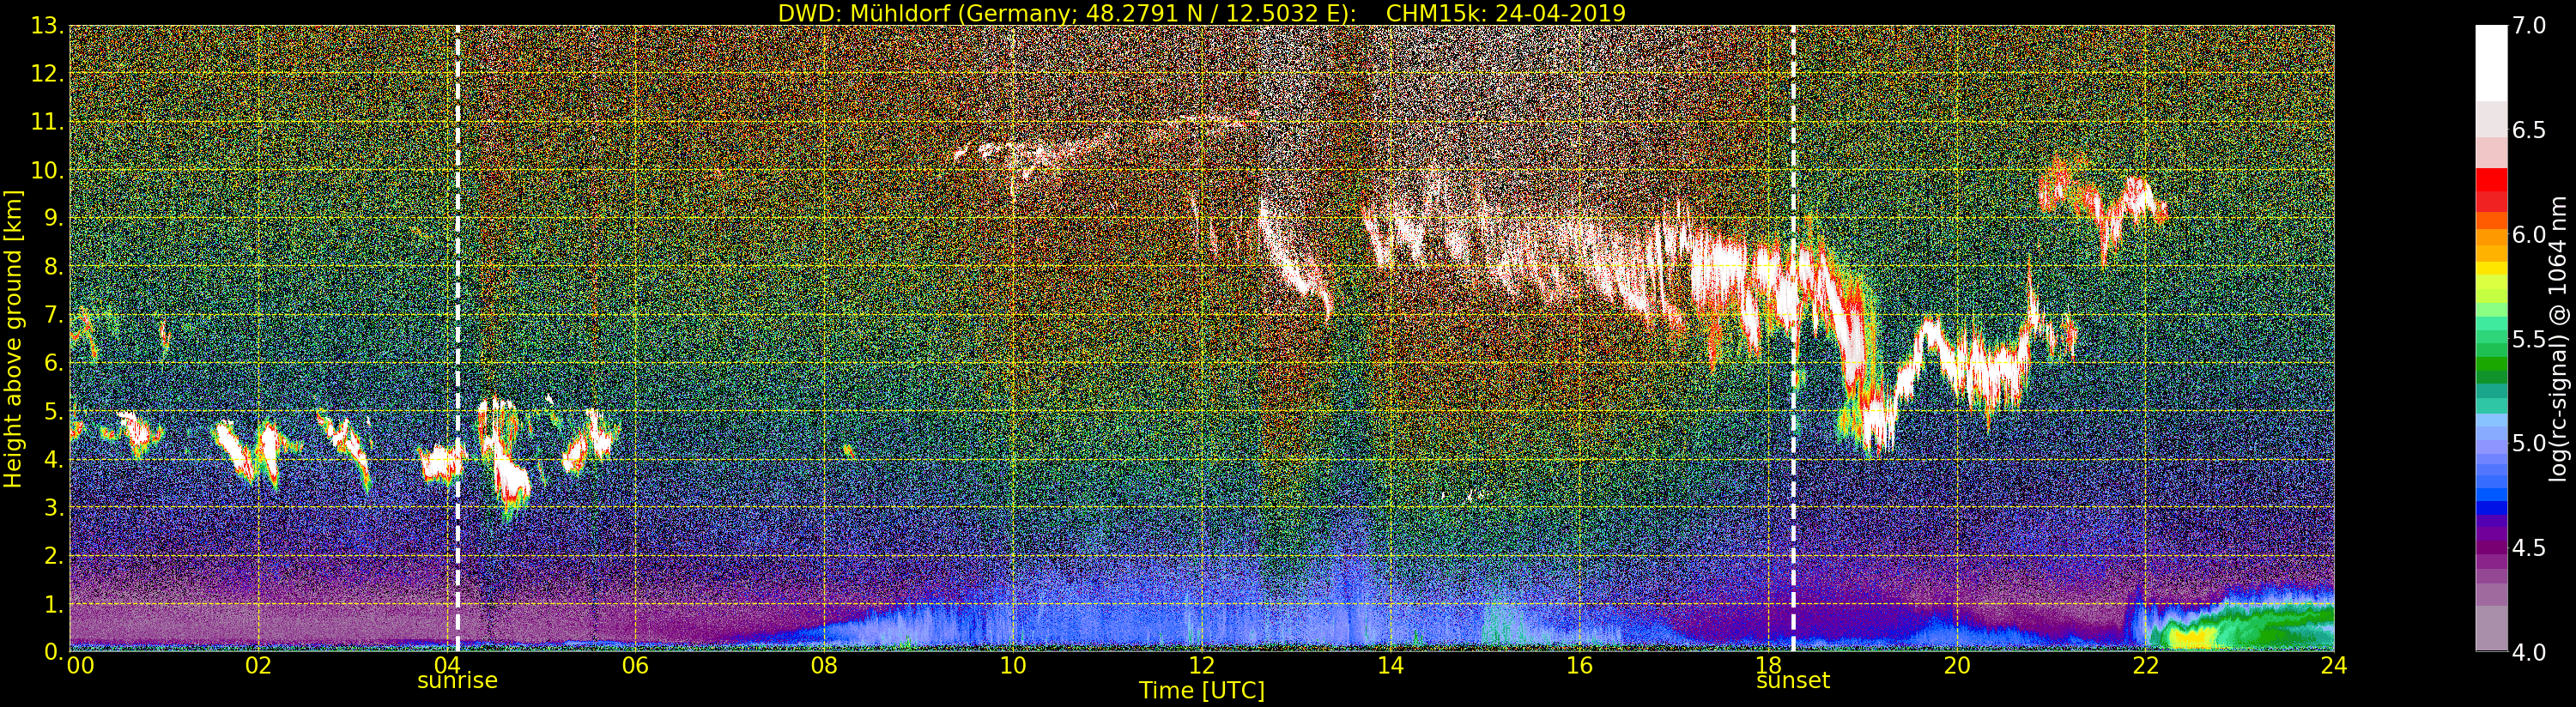
Task: Click the colorbar tick label '5.5'
Action: (2529, 339)
